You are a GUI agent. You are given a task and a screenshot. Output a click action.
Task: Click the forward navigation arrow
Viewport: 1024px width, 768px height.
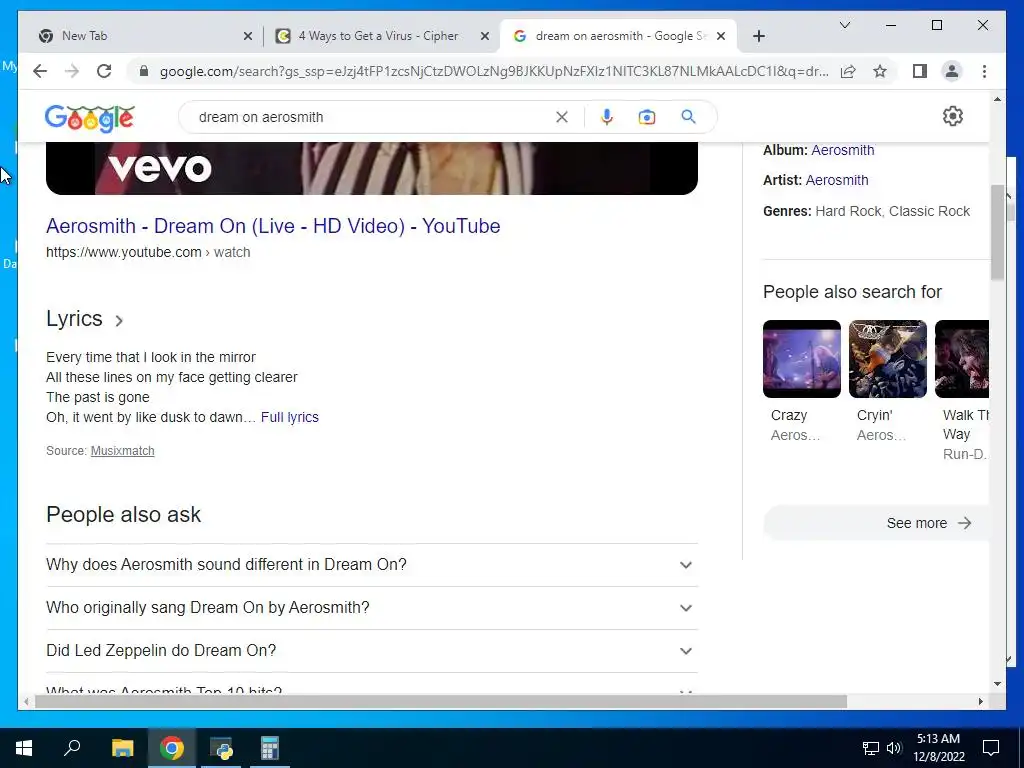coord(72,71)
